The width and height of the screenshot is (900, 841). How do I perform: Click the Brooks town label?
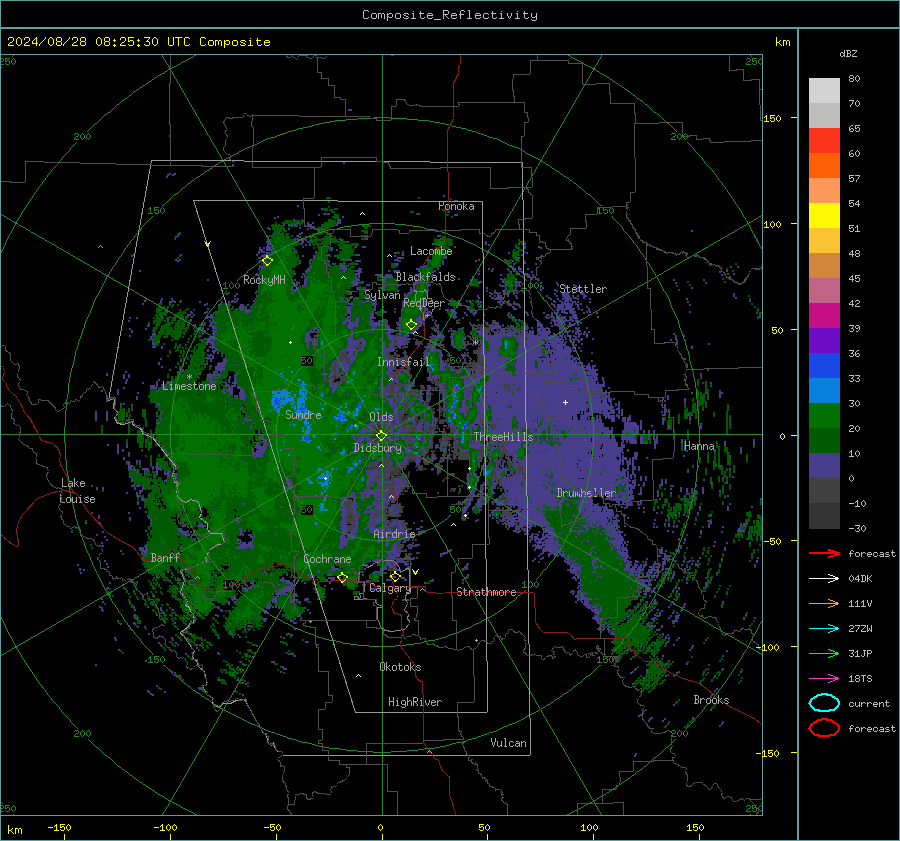coord(711,700)
